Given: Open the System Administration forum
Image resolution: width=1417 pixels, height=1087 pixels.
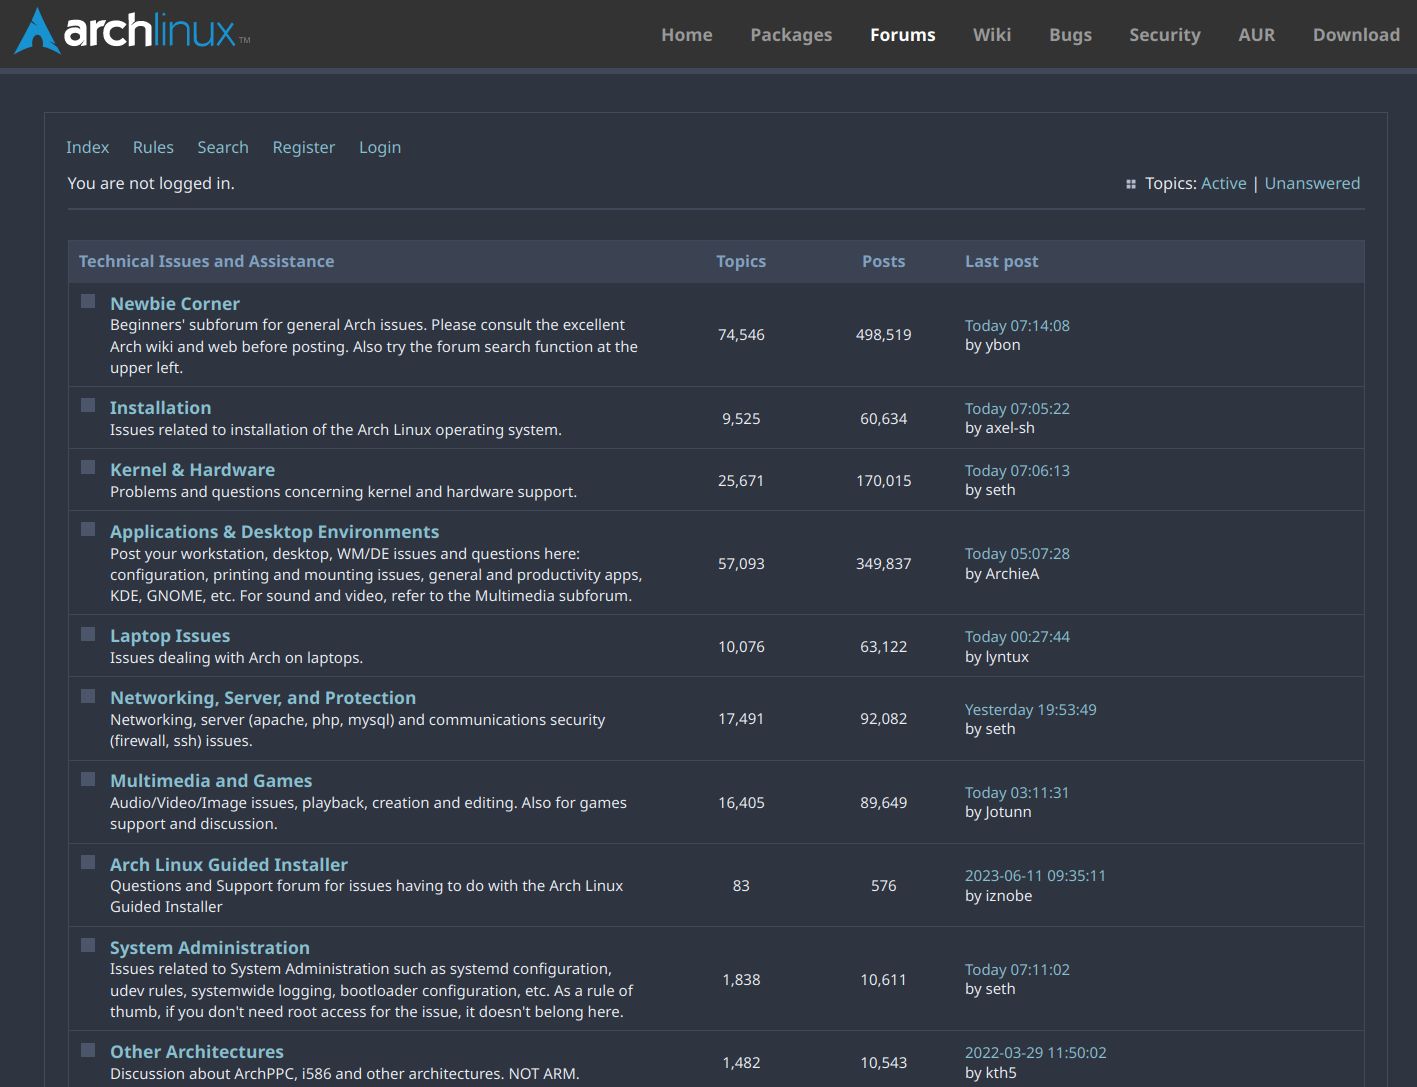Looking at the screenshot, I should (210, 947).
